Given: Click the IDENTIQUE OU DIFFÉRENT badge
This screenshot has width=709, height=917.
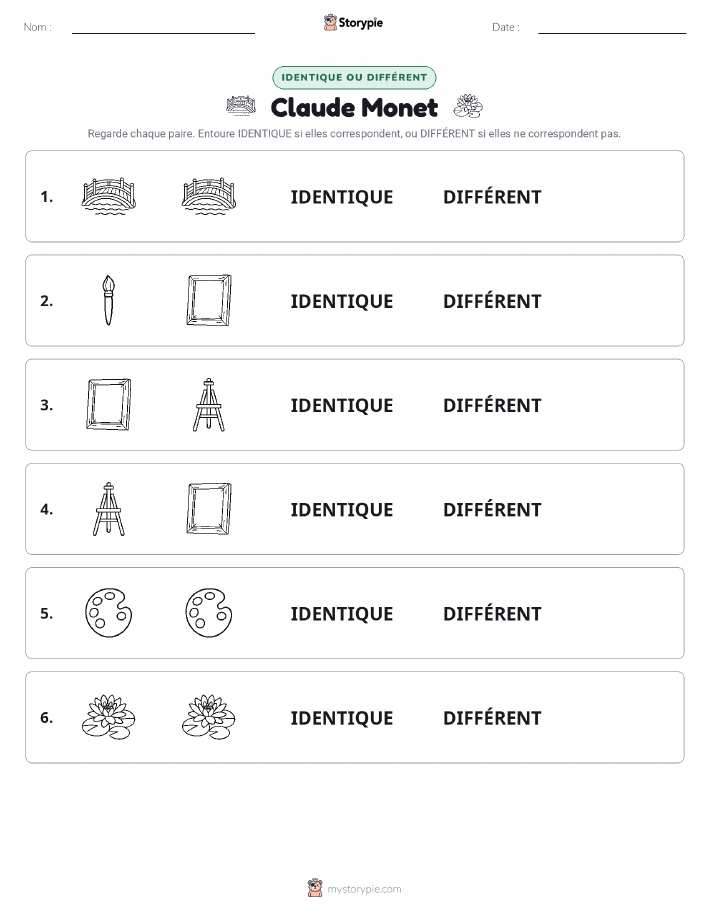Looking at the screenshot, I should point(354,77).
